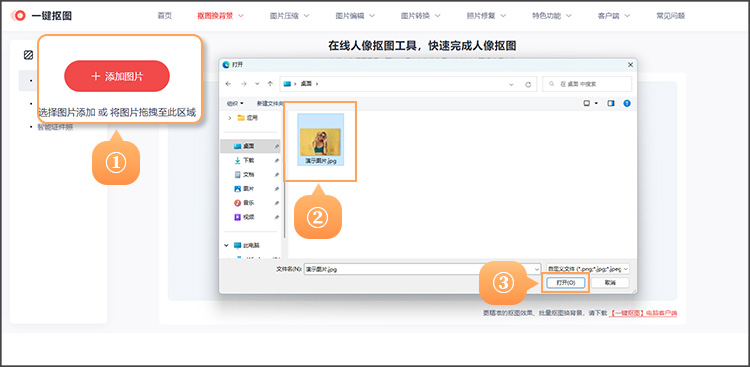The image size is (750, 367).
Task: Go back with the dialog's back arrow
Action: point(228,84)
